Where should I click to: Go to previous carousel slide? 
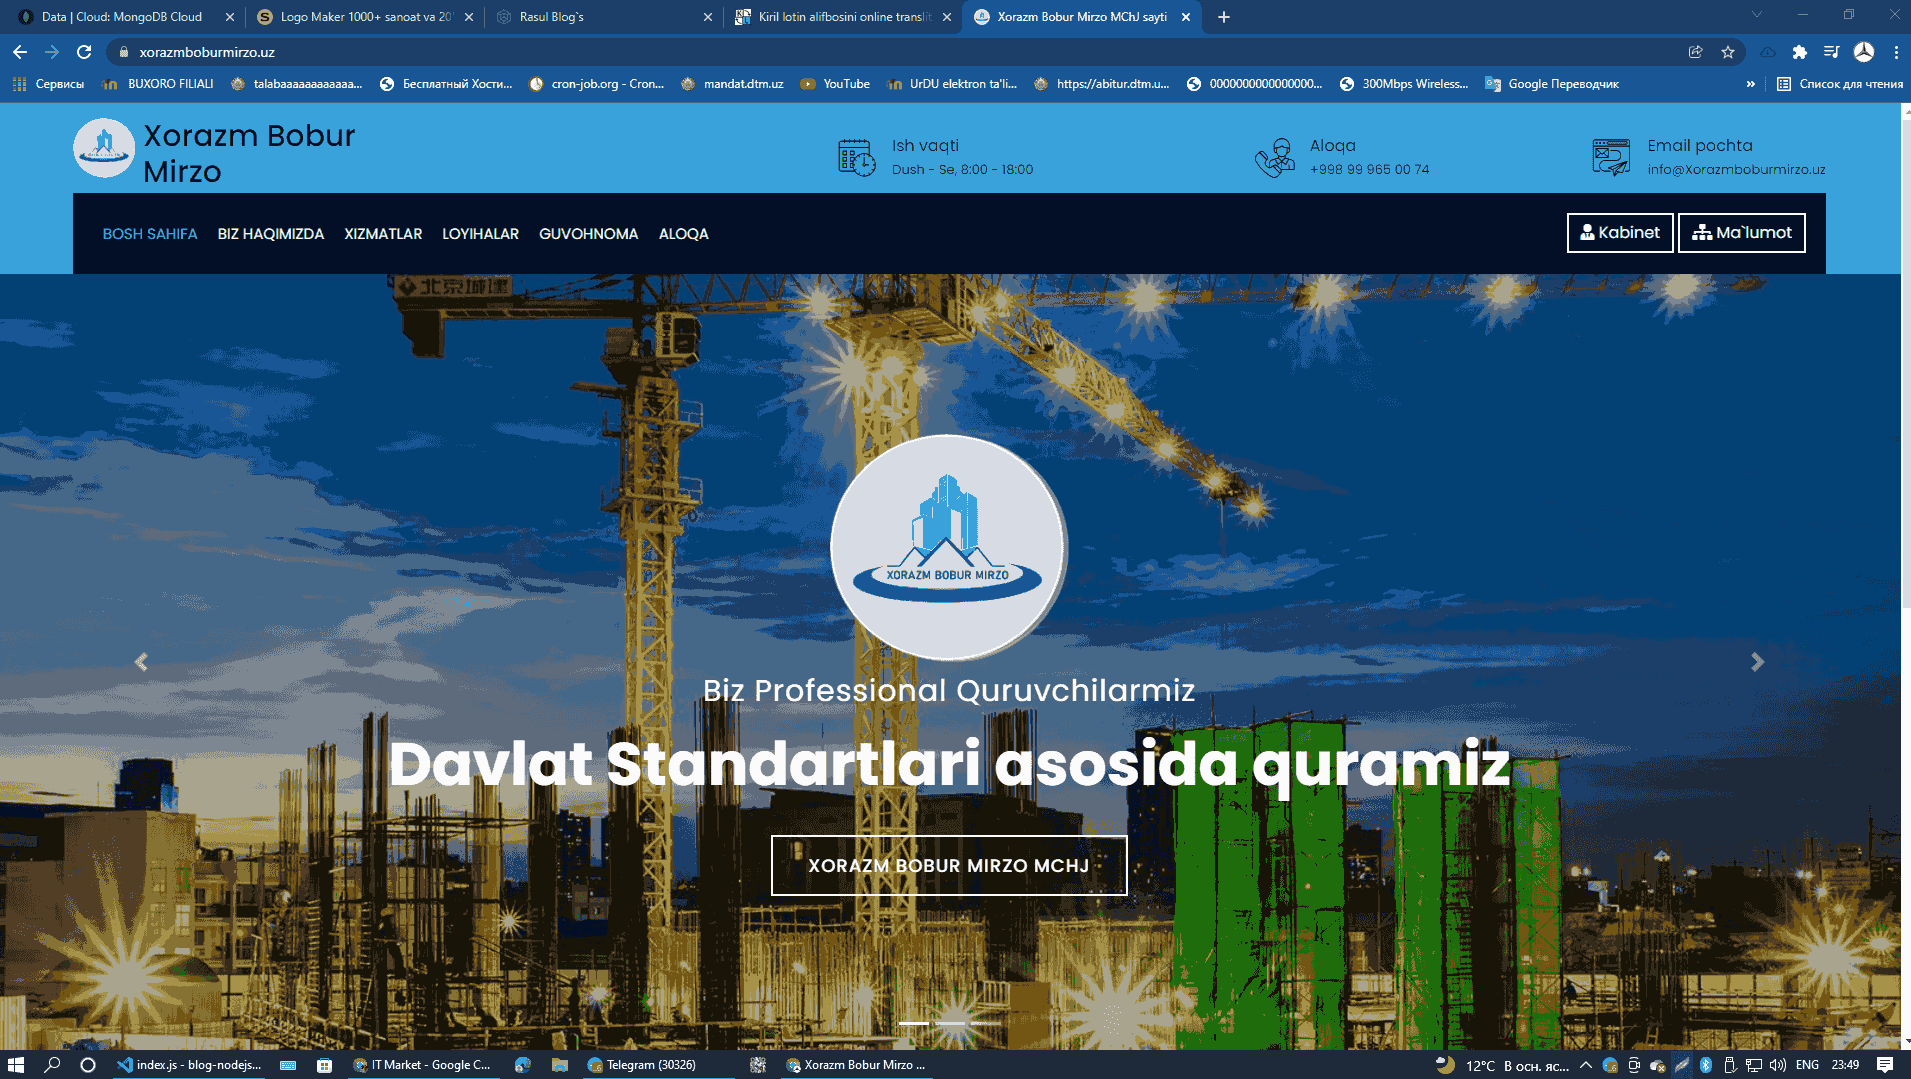pos(141,662)
